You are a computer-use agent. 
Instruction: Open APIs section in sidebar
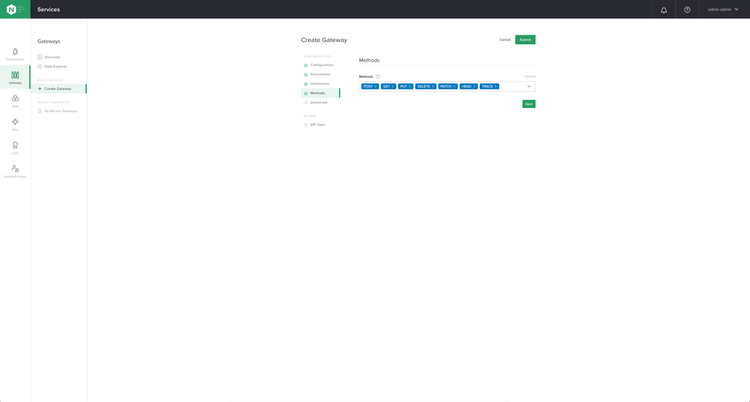pyautogui.click(x=15, y=124)
